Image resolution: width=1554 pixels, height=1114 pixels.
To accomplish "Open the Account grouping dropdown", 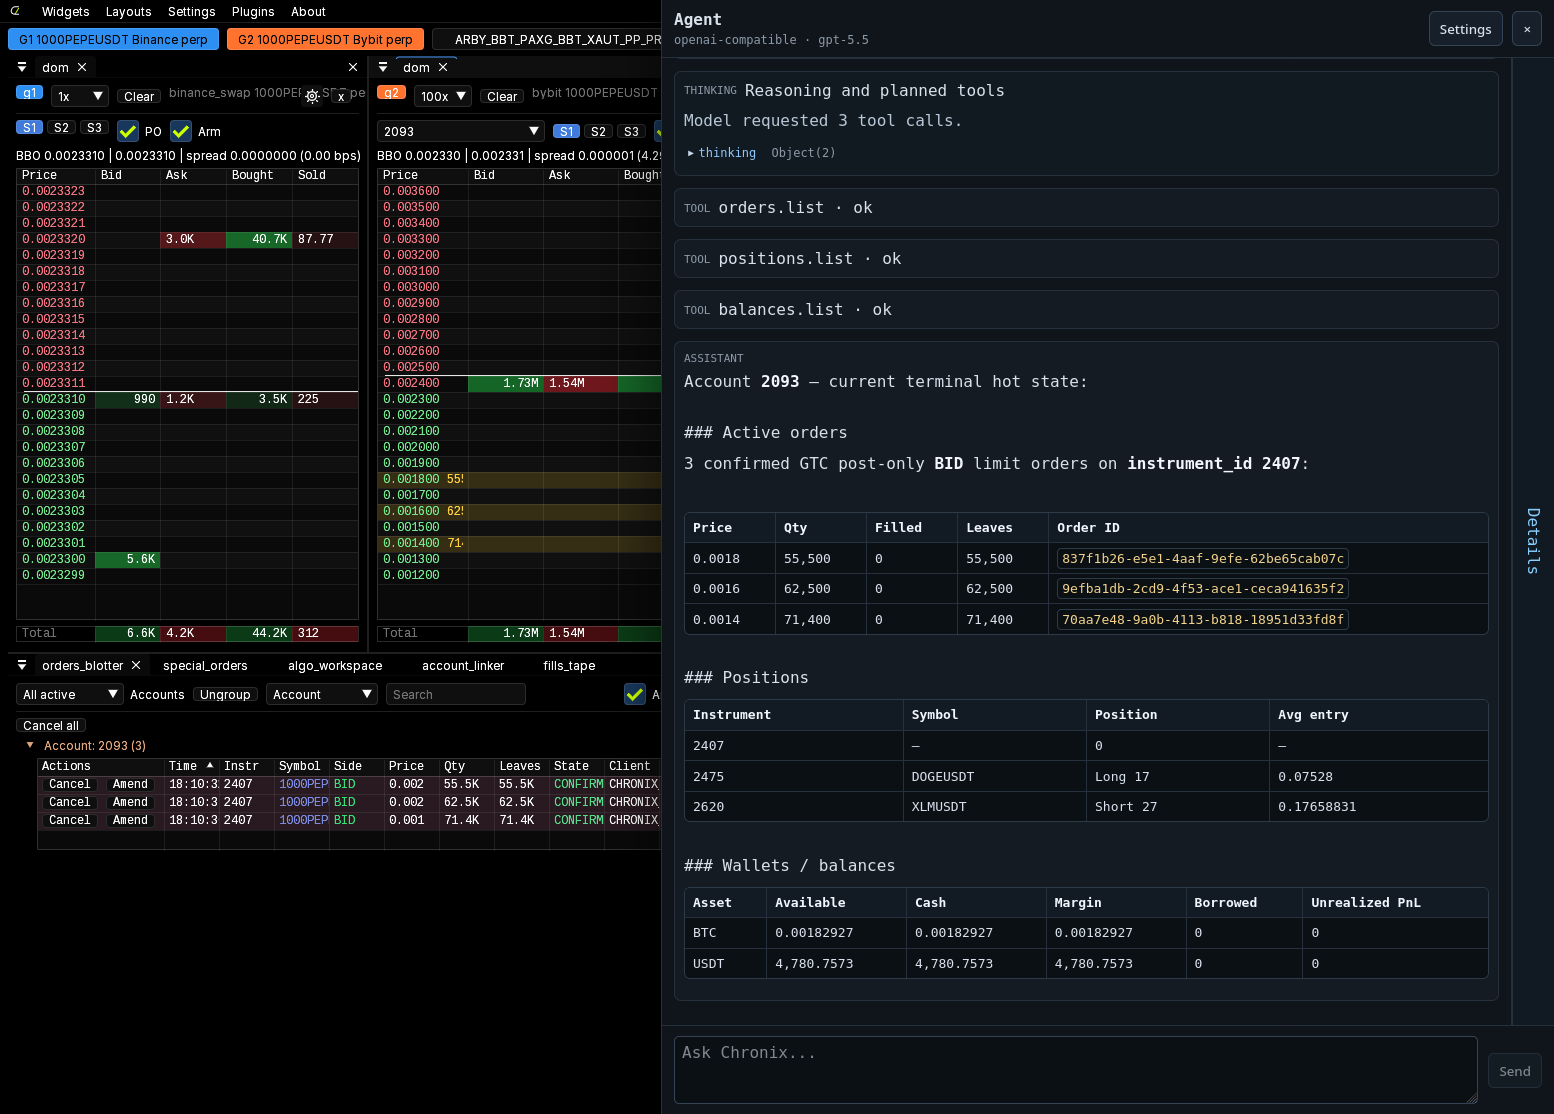I will tap(321, 694).
